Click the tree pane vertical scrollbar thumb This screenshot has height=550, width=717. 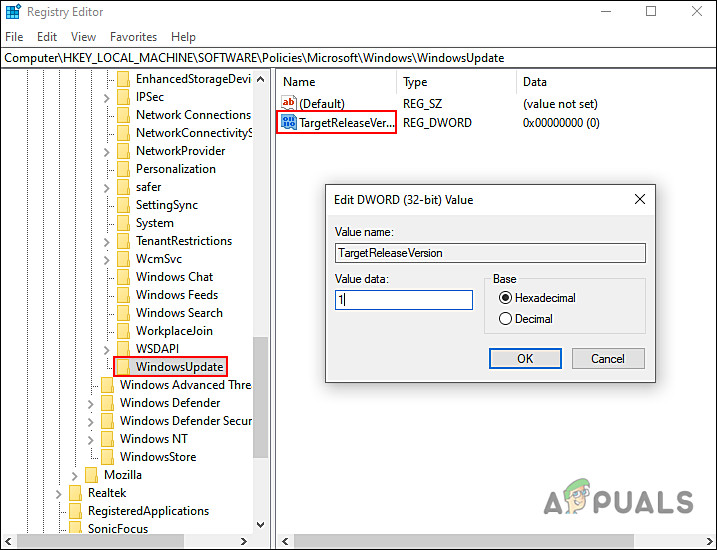pos(261,397)
